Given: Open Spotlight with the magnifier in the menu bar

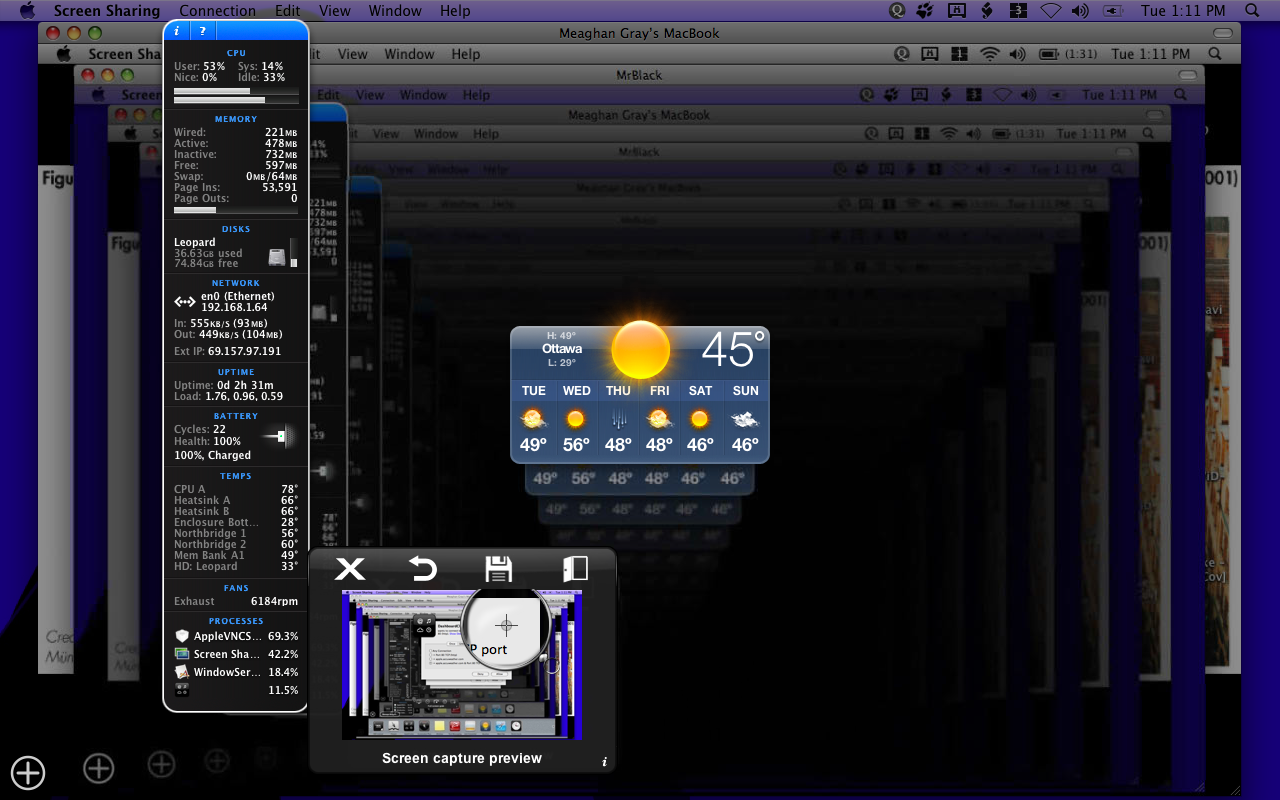Looking at the screenshot, I should [1251, 11].
